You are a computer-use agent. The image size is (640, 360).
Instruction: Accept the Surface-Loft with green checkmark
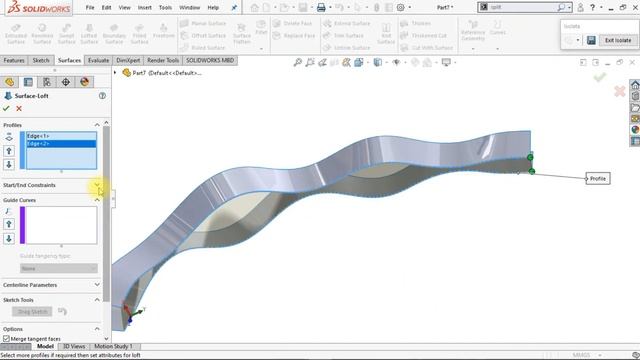(x=6, y=108)
